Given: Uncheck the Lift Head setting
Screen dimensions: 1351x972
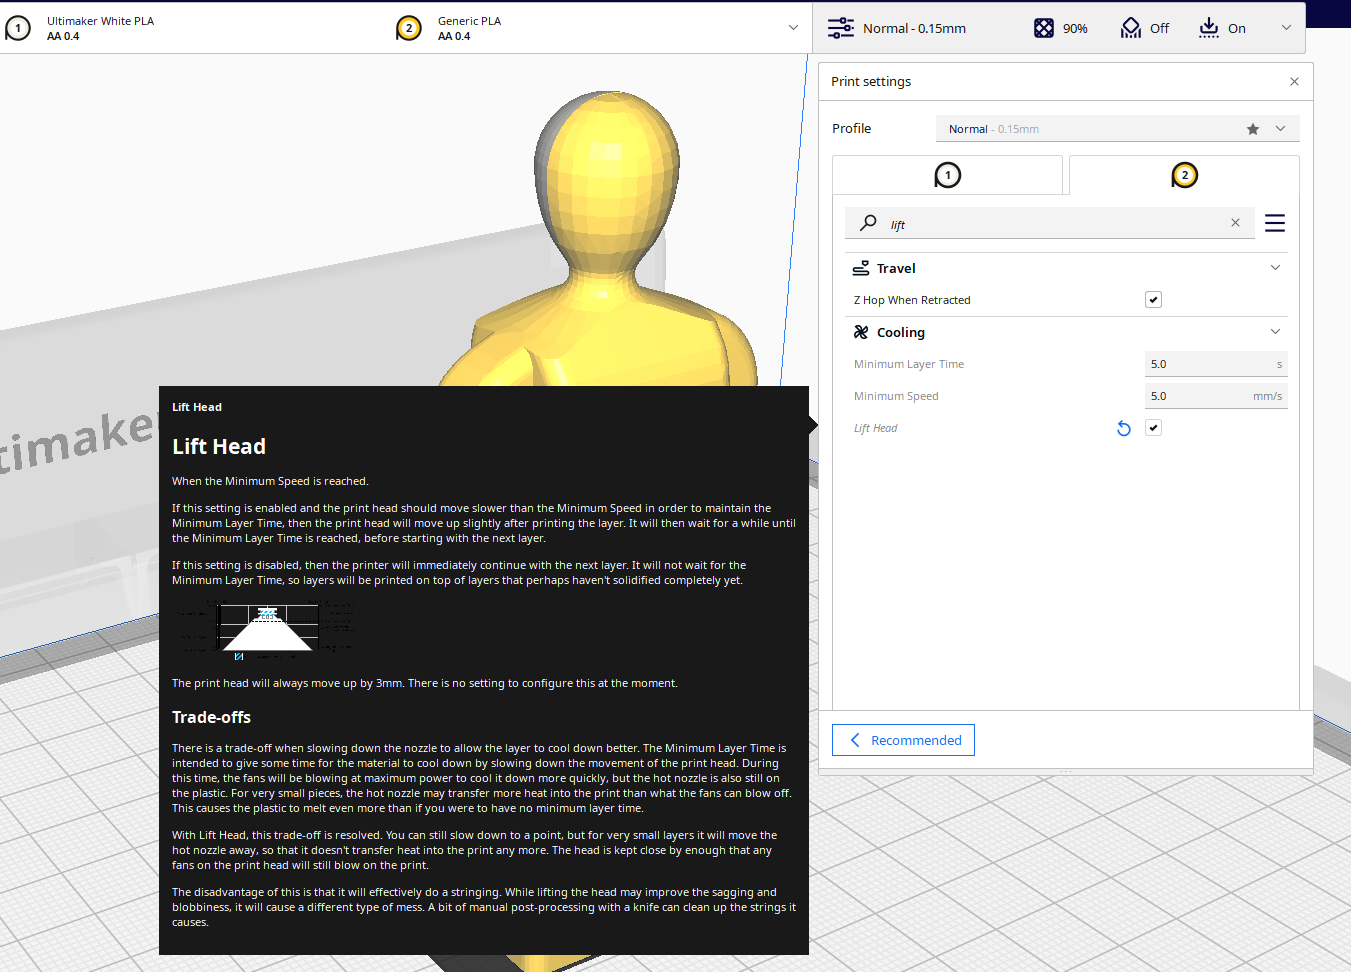Looking at the screenshot, I should click(x=1153, y=427).
